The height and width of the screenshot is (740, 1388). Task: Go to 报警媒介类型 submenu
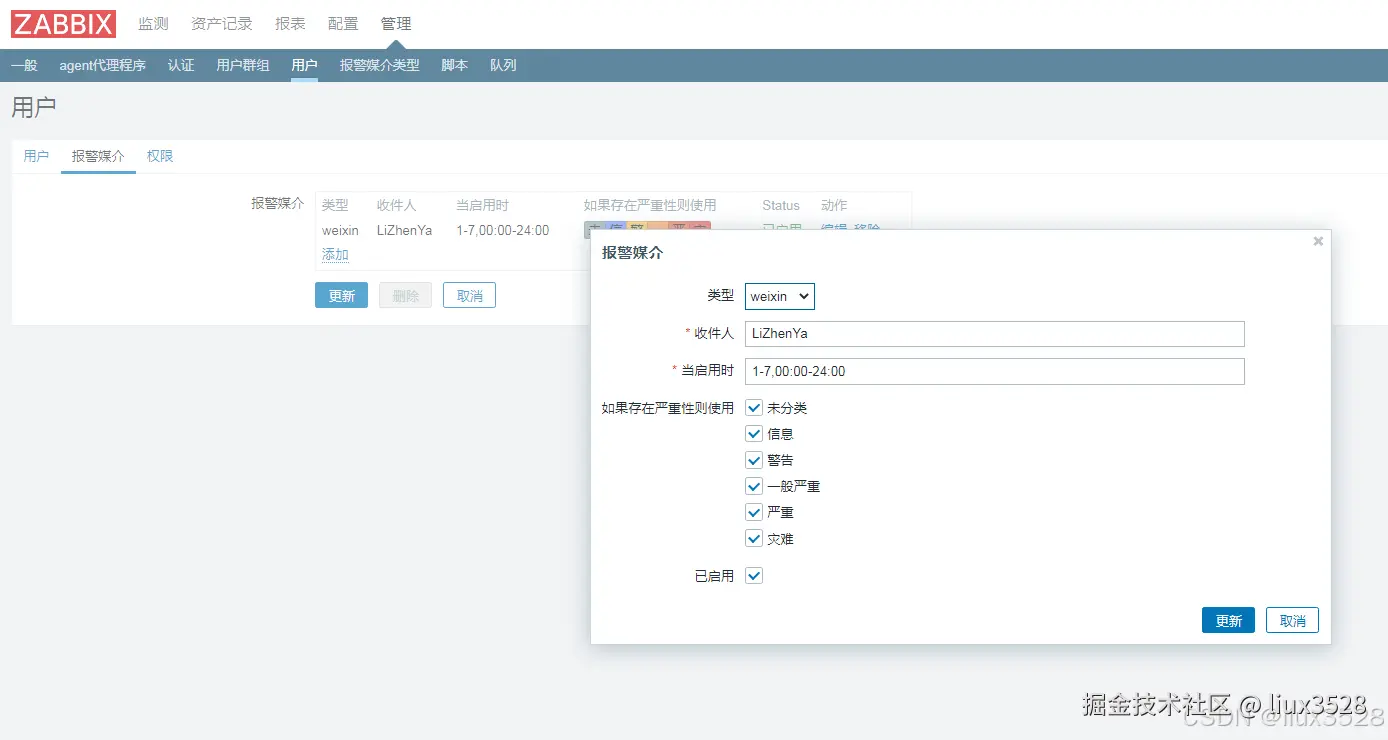(x=380, y=65)
